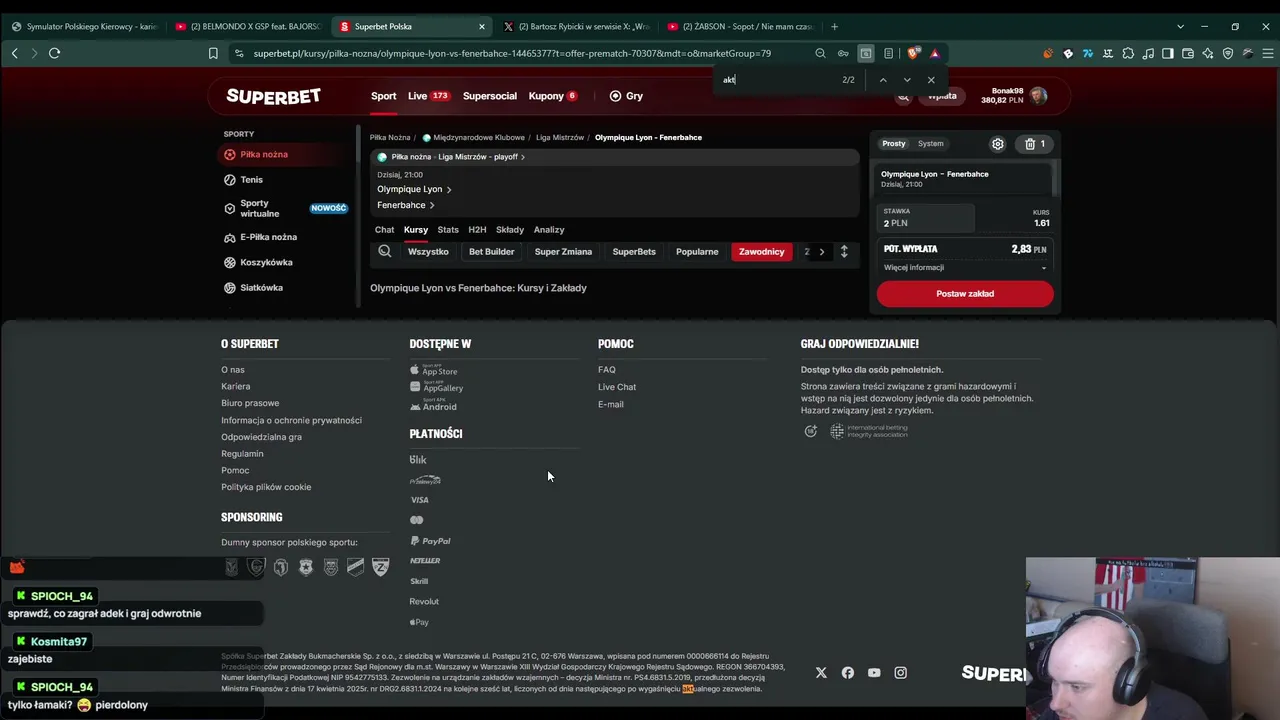Screen dimensions: 1280x720
Task: Open the market search magnifier icon
Action: click(x=385, y=252)
